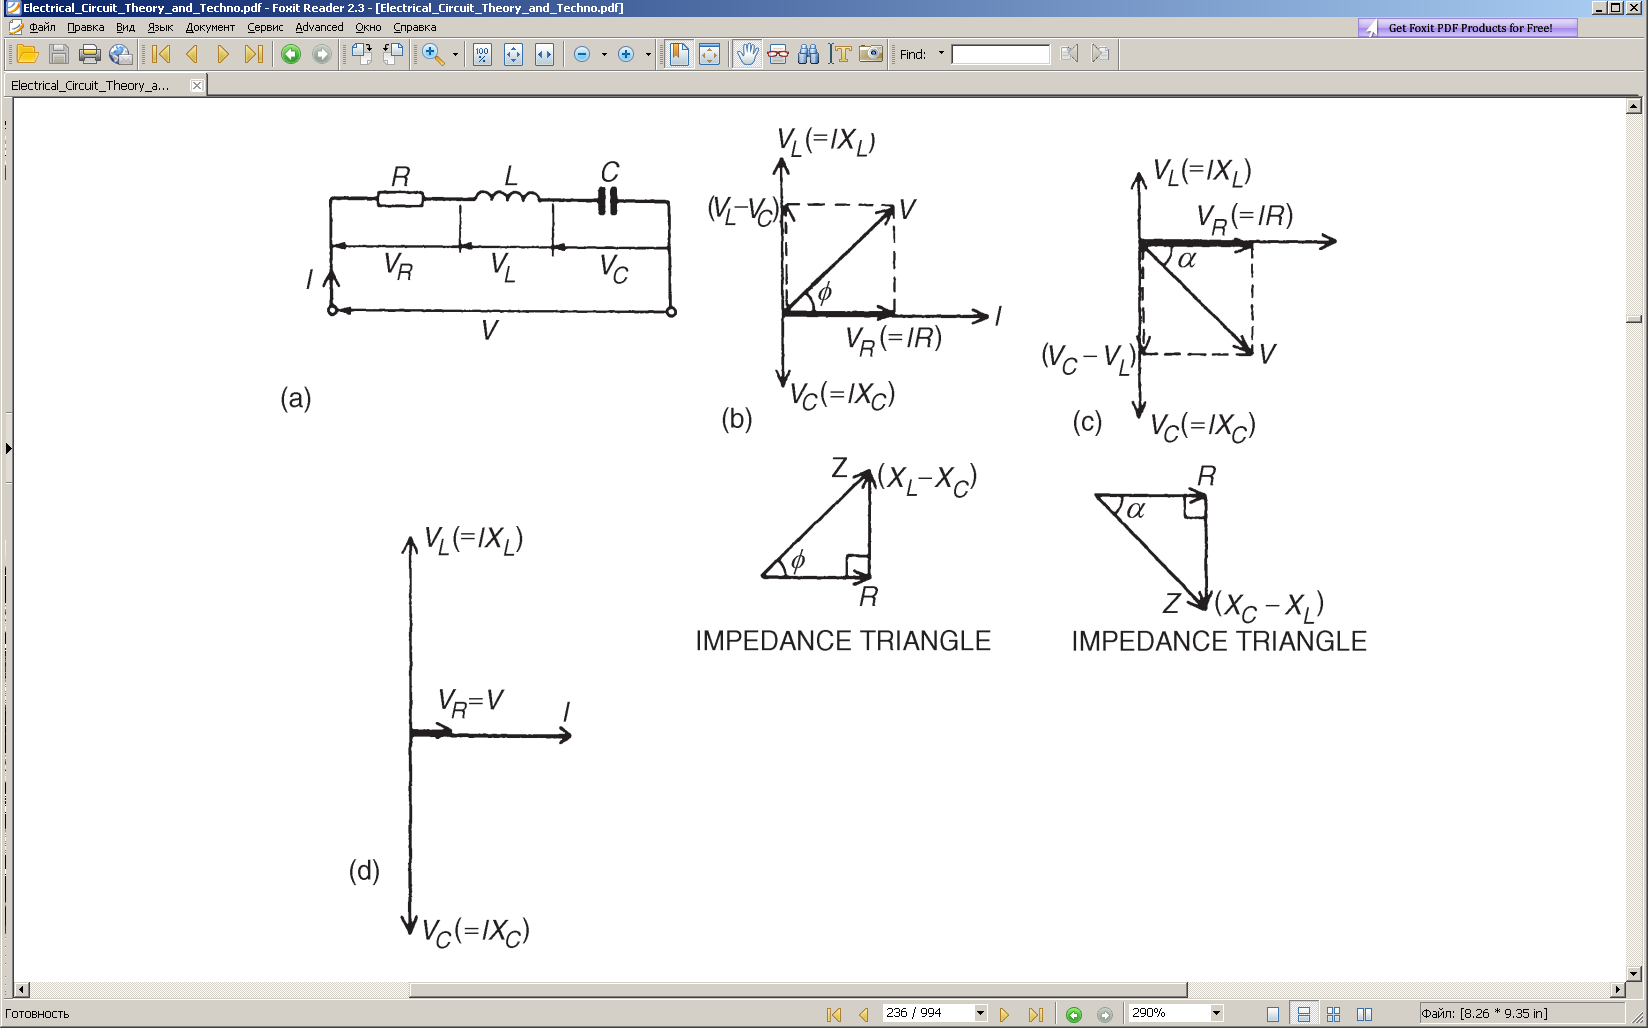The width and height of the screenshot is (1648, 1028).
Task: Click vertical scrollbar up arrow
Action: coord(1634,106)
